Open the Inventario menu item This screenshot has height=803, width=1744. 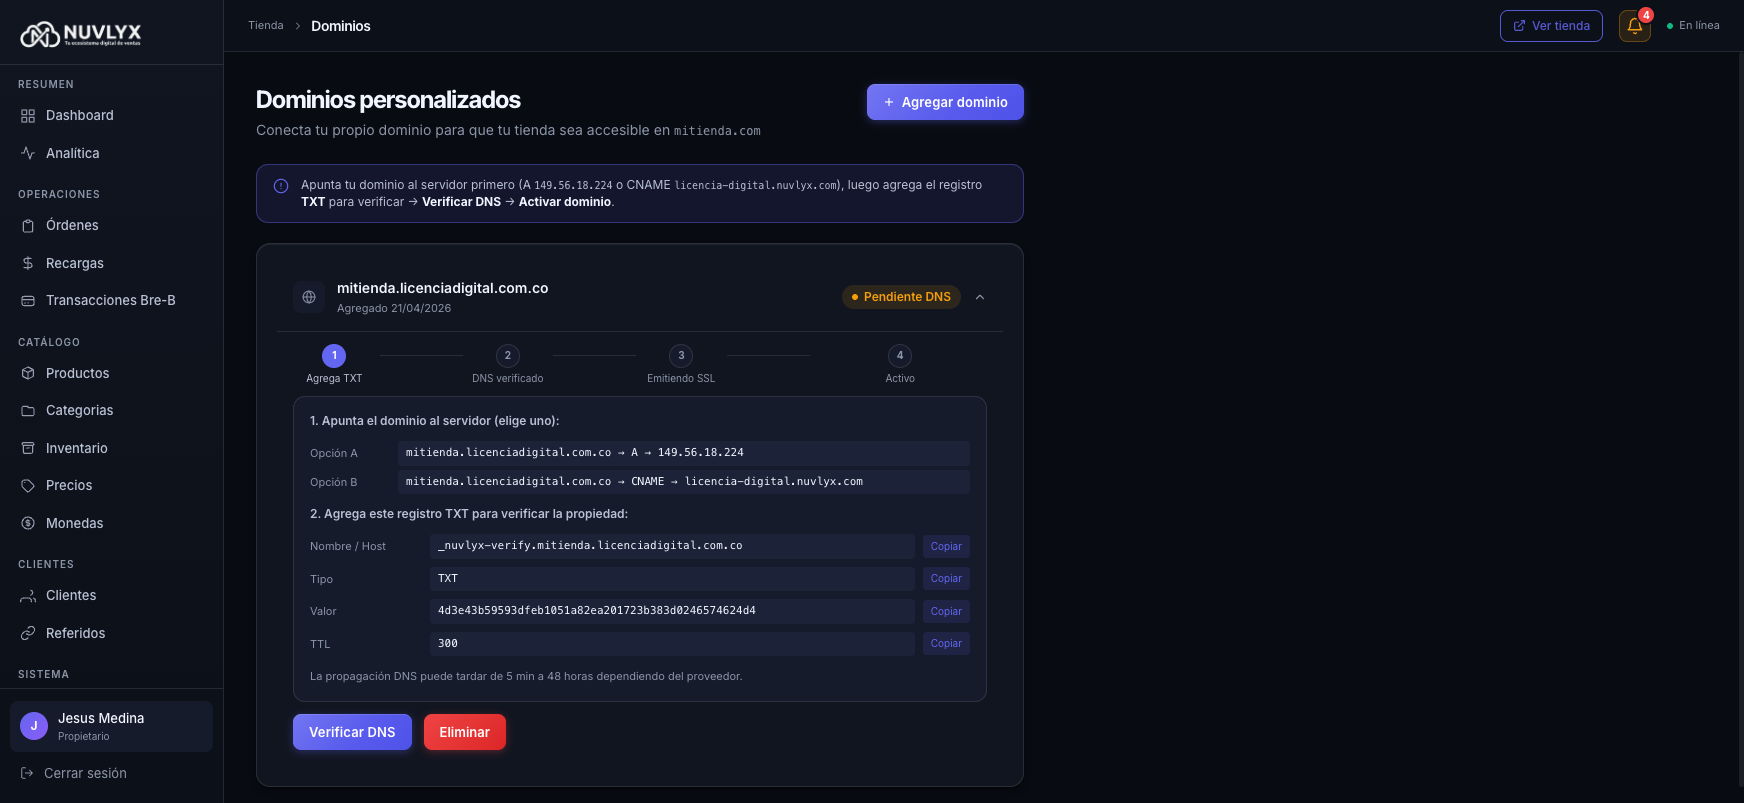click(x=76, y=448)
